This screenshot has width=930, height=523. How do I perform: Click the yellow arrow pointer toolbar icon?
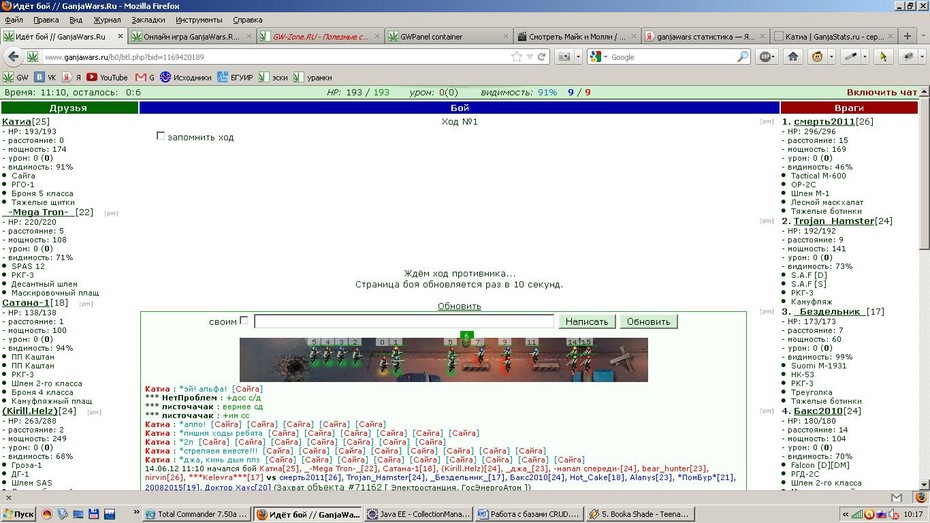[x=883, y=57]
